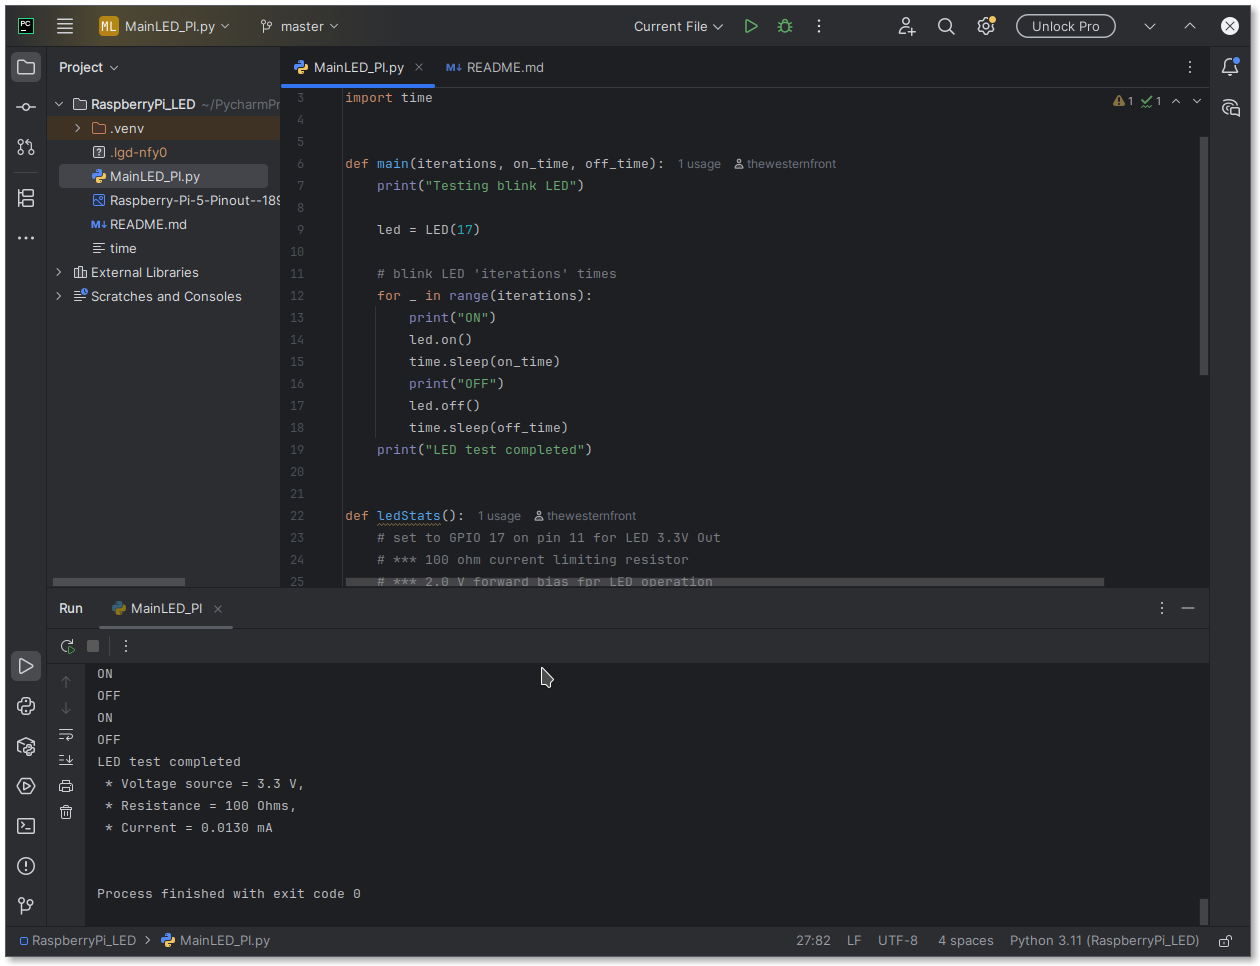Open the Python Packages tool window
The image size is (1260, 966).
coord(26,746)
